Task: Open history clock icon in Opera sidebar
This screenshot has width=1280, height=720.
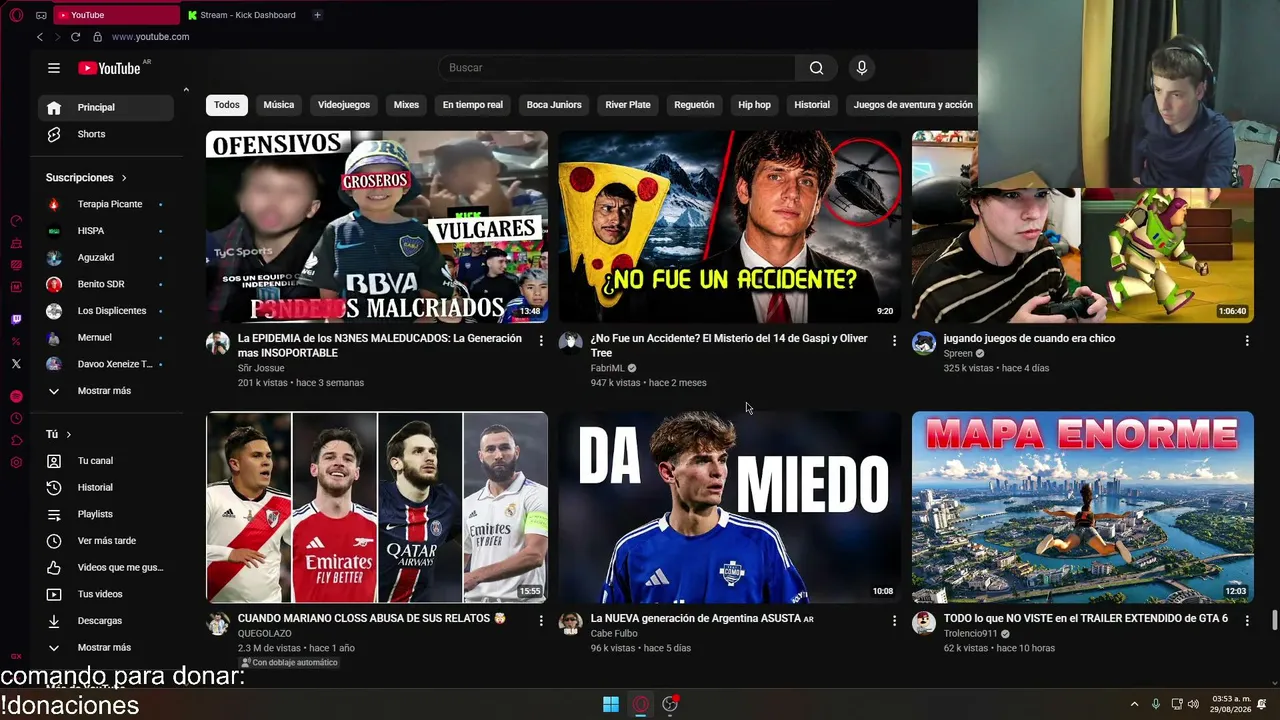Action: click(16, 419)
